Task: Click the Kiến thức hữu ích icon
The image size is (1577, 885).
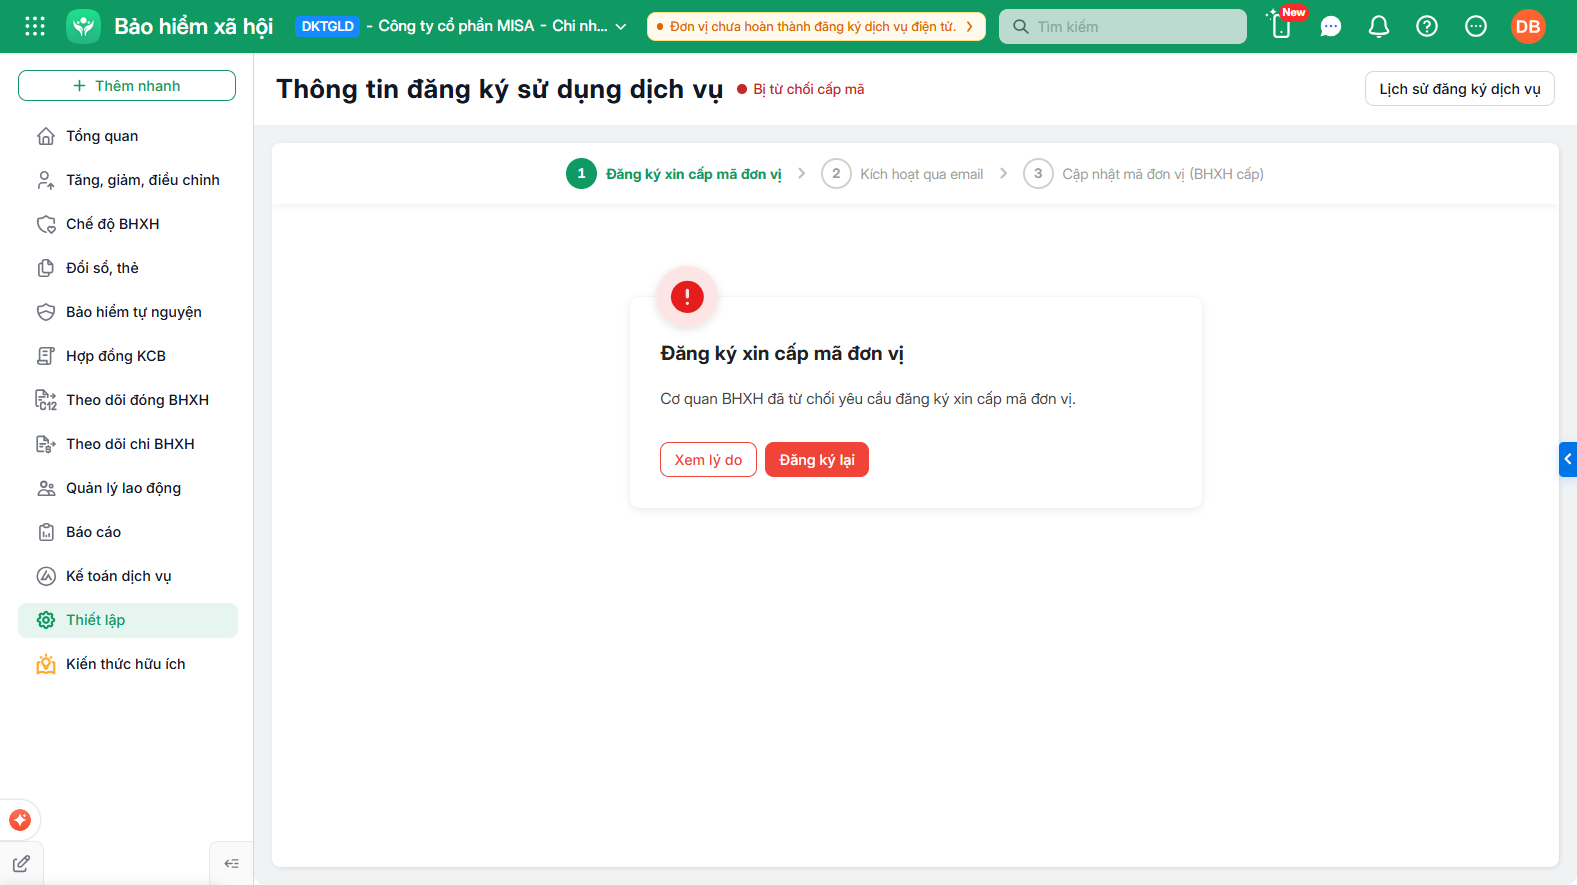Action: coord(46,664)
